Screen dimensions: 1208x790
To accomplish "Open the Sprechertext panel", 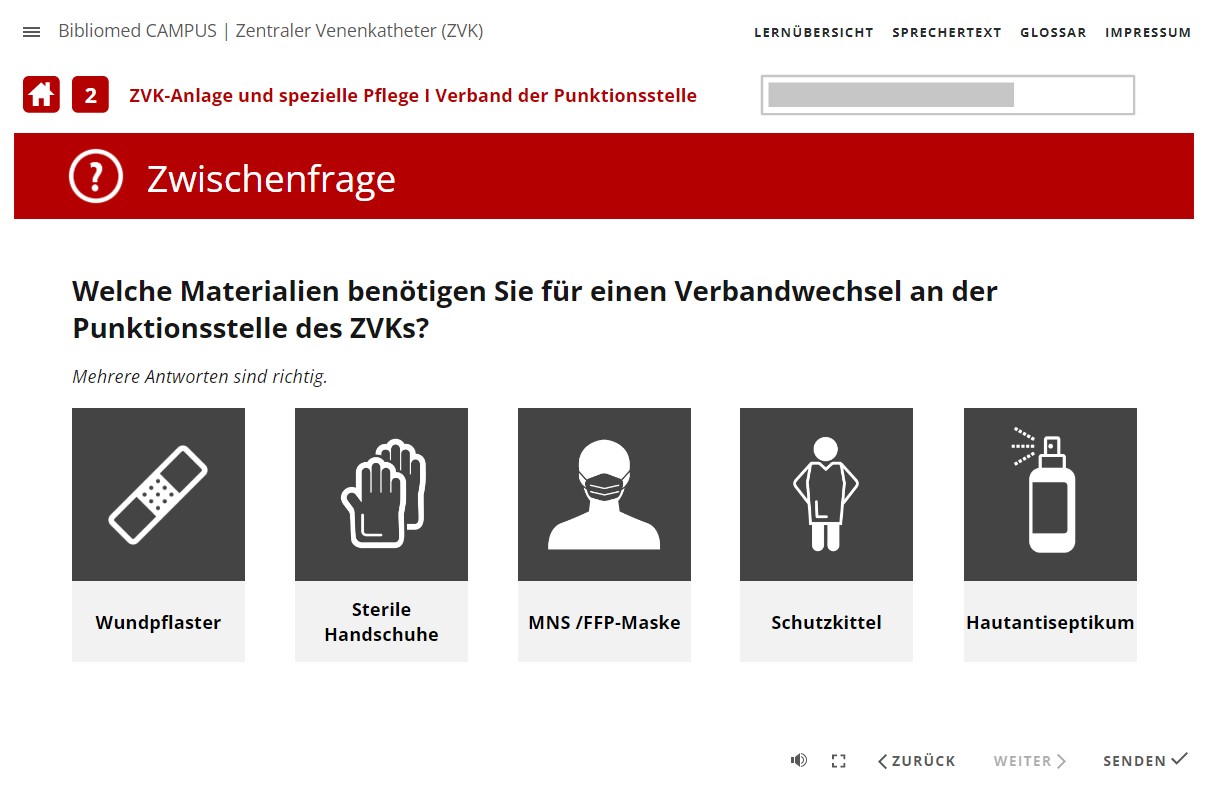I will (946, 32).
